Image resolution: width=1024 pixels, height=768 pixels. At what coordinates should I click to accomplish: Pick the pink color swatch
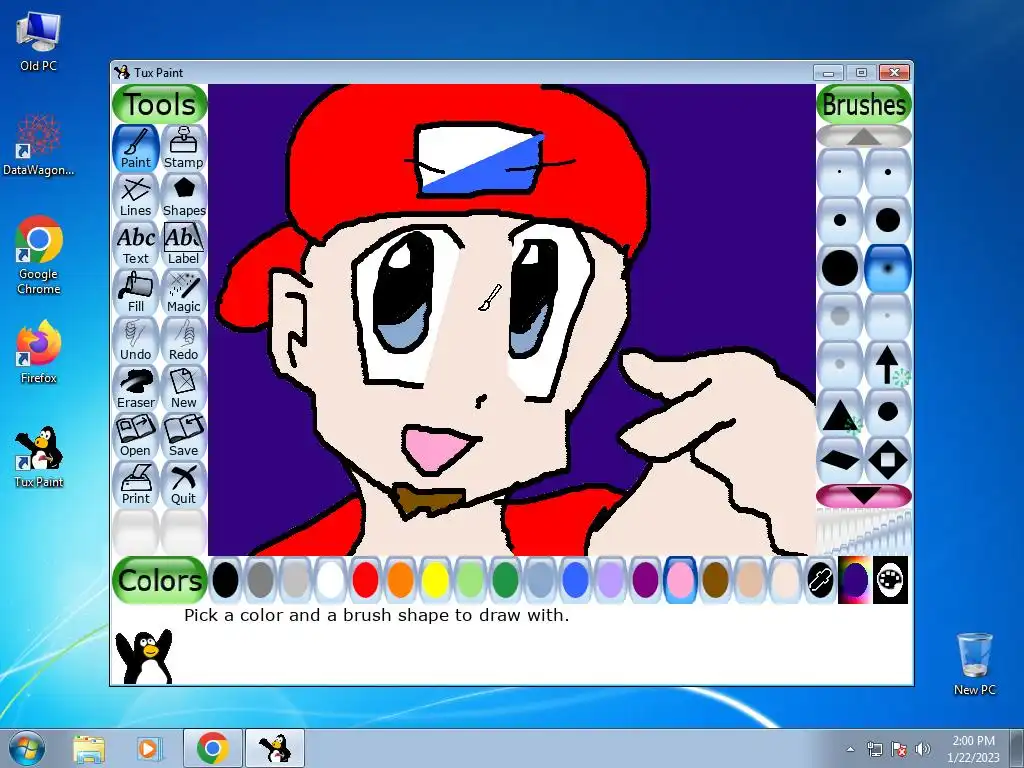(680, 580)
